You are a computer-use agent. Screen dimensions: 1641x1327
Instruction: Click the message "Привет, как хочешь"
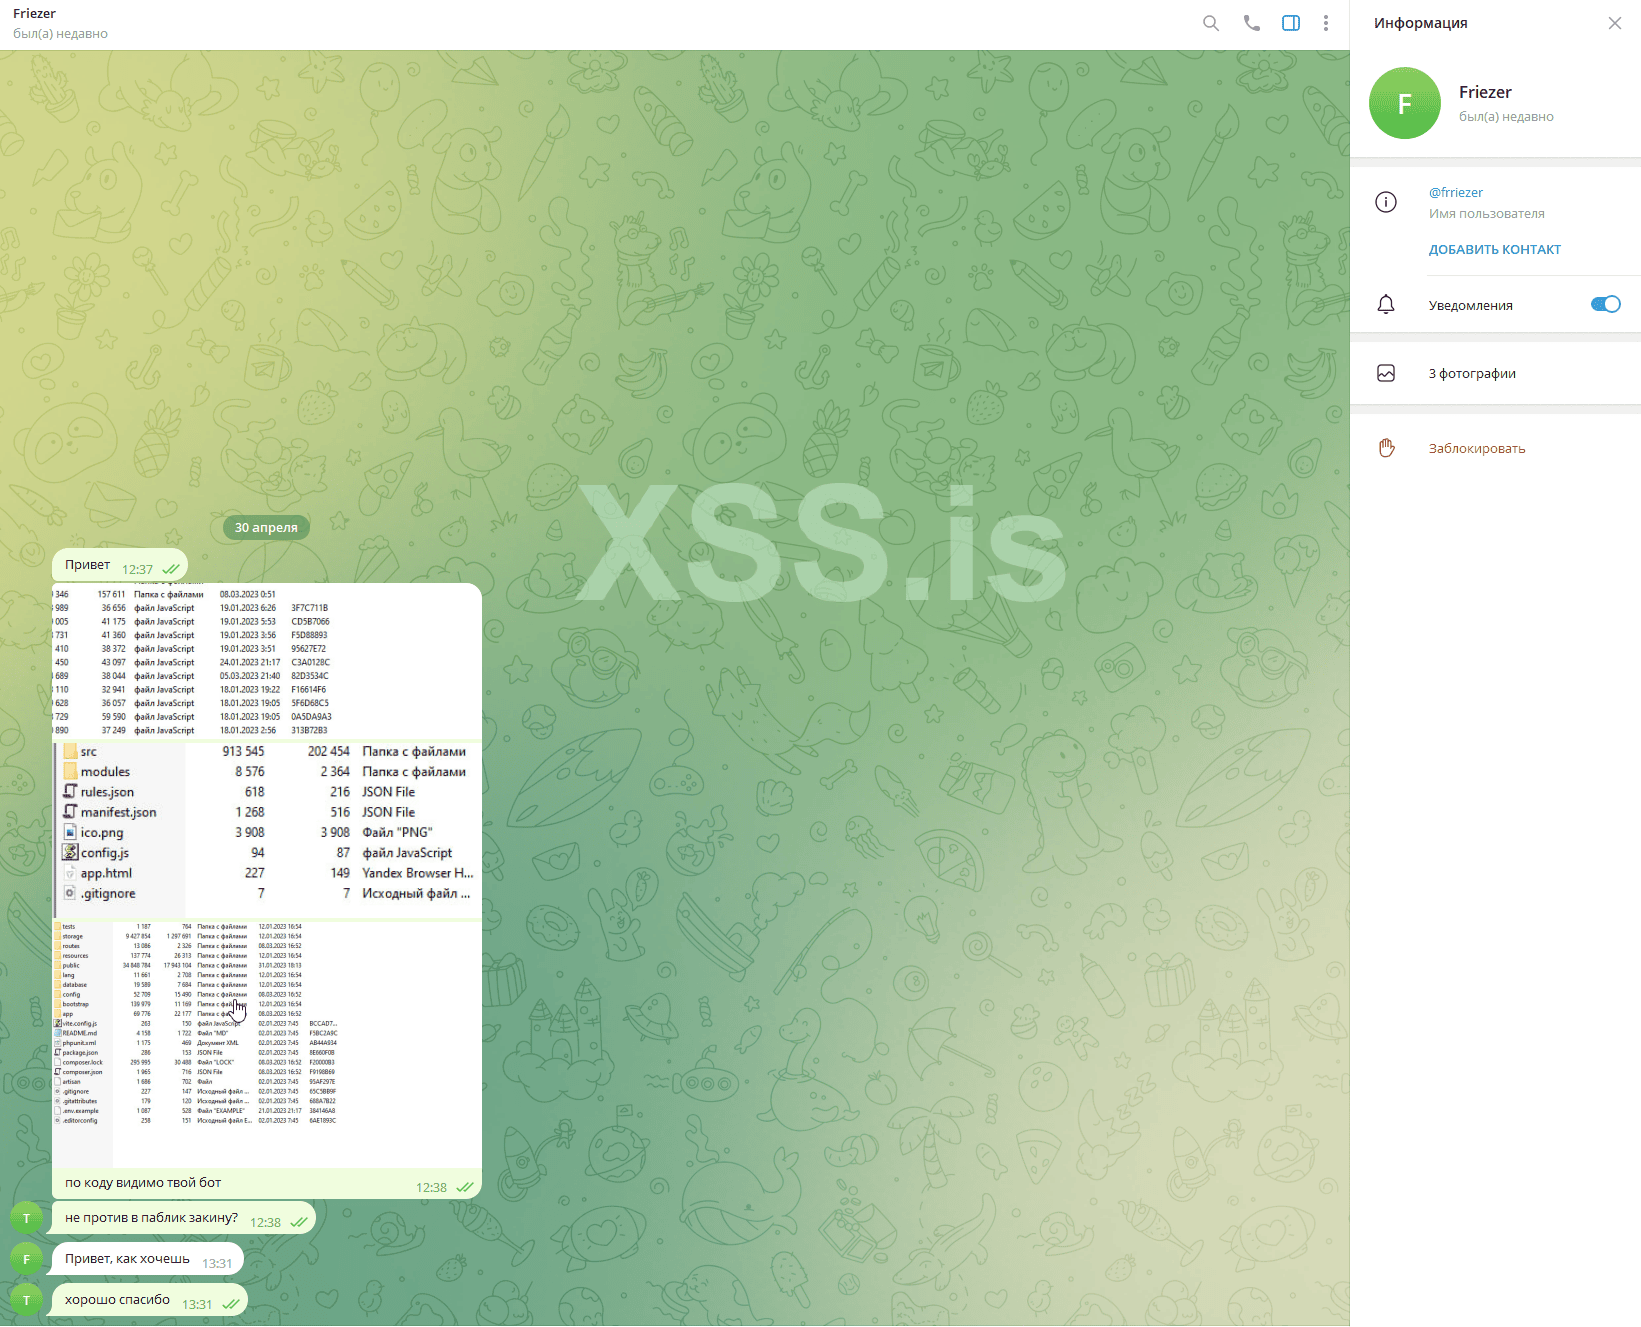[148, 1259]
